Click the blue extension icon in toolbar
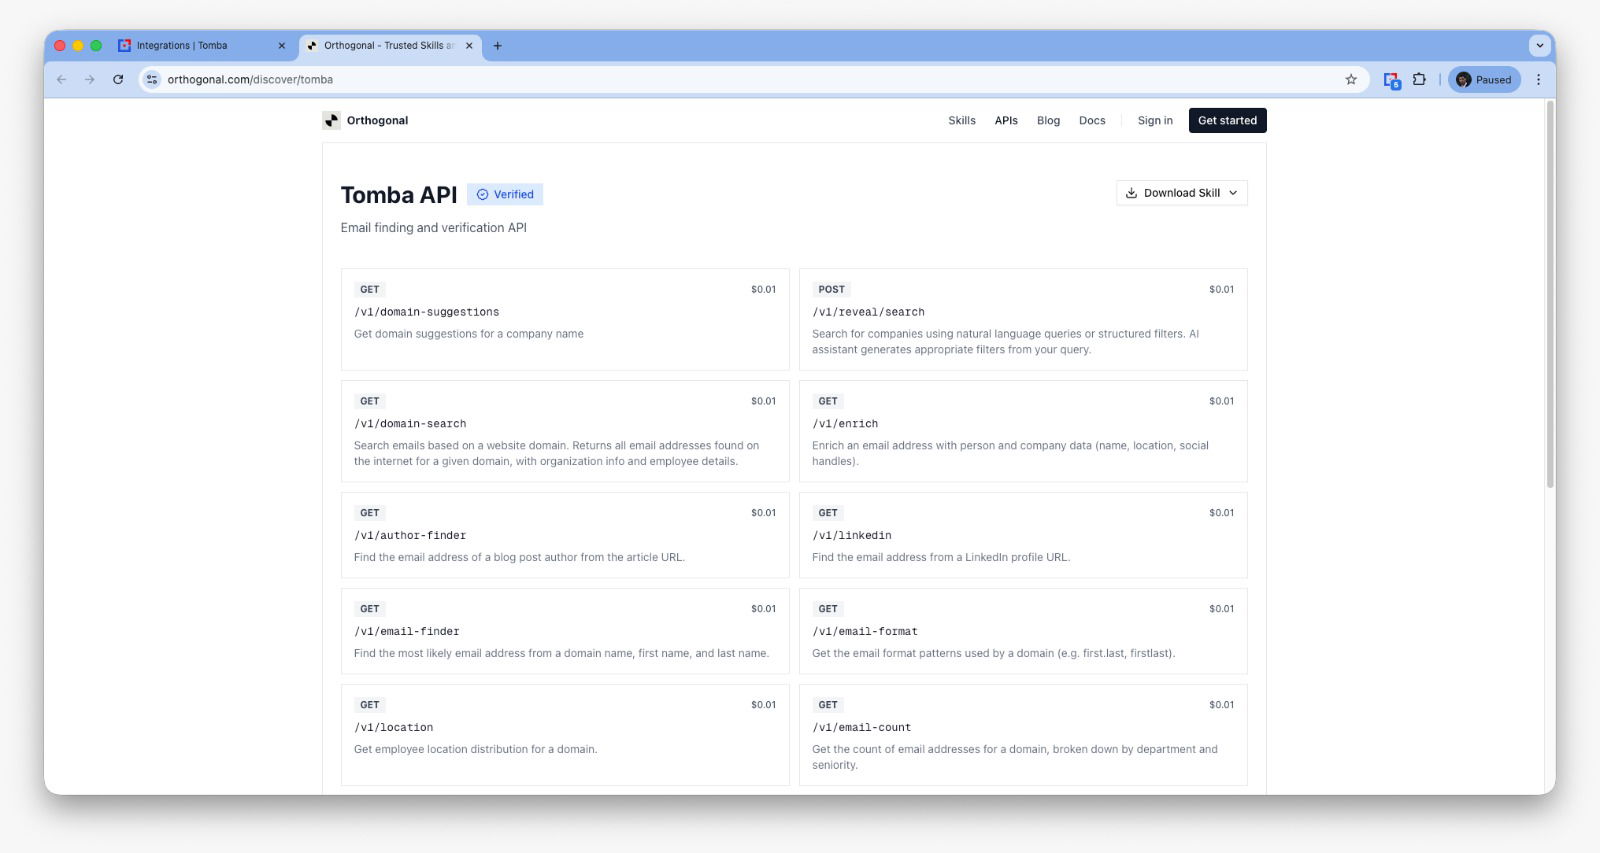 click(x=1391, y=80)
